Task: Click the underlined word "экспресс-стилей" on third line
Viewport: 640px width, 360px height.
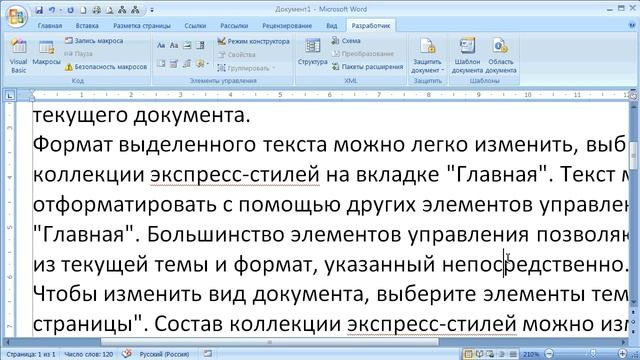Action: coord(235,175)
